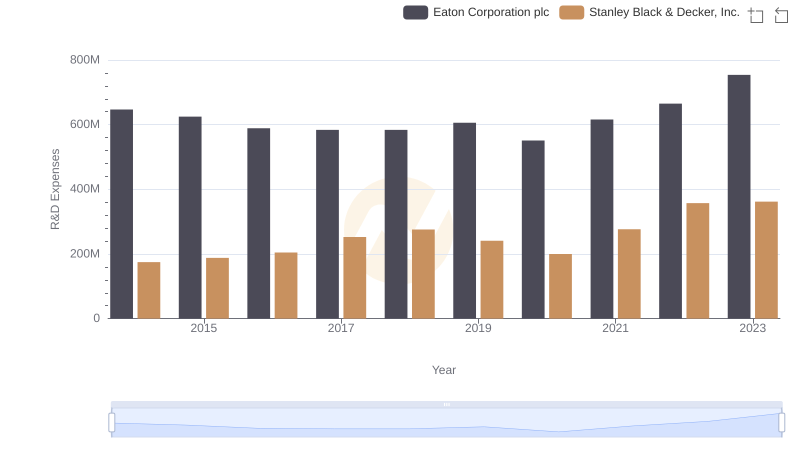Click the dark Eaton legend color swatch
The width and height of the screenshot is (800, 461).
pos(415,13)
